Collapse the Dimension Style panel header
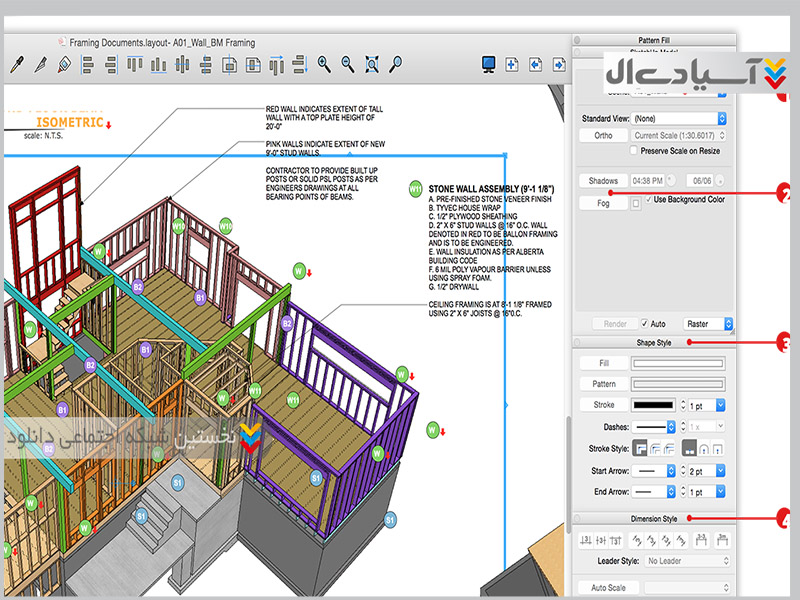 coord(655,519)
